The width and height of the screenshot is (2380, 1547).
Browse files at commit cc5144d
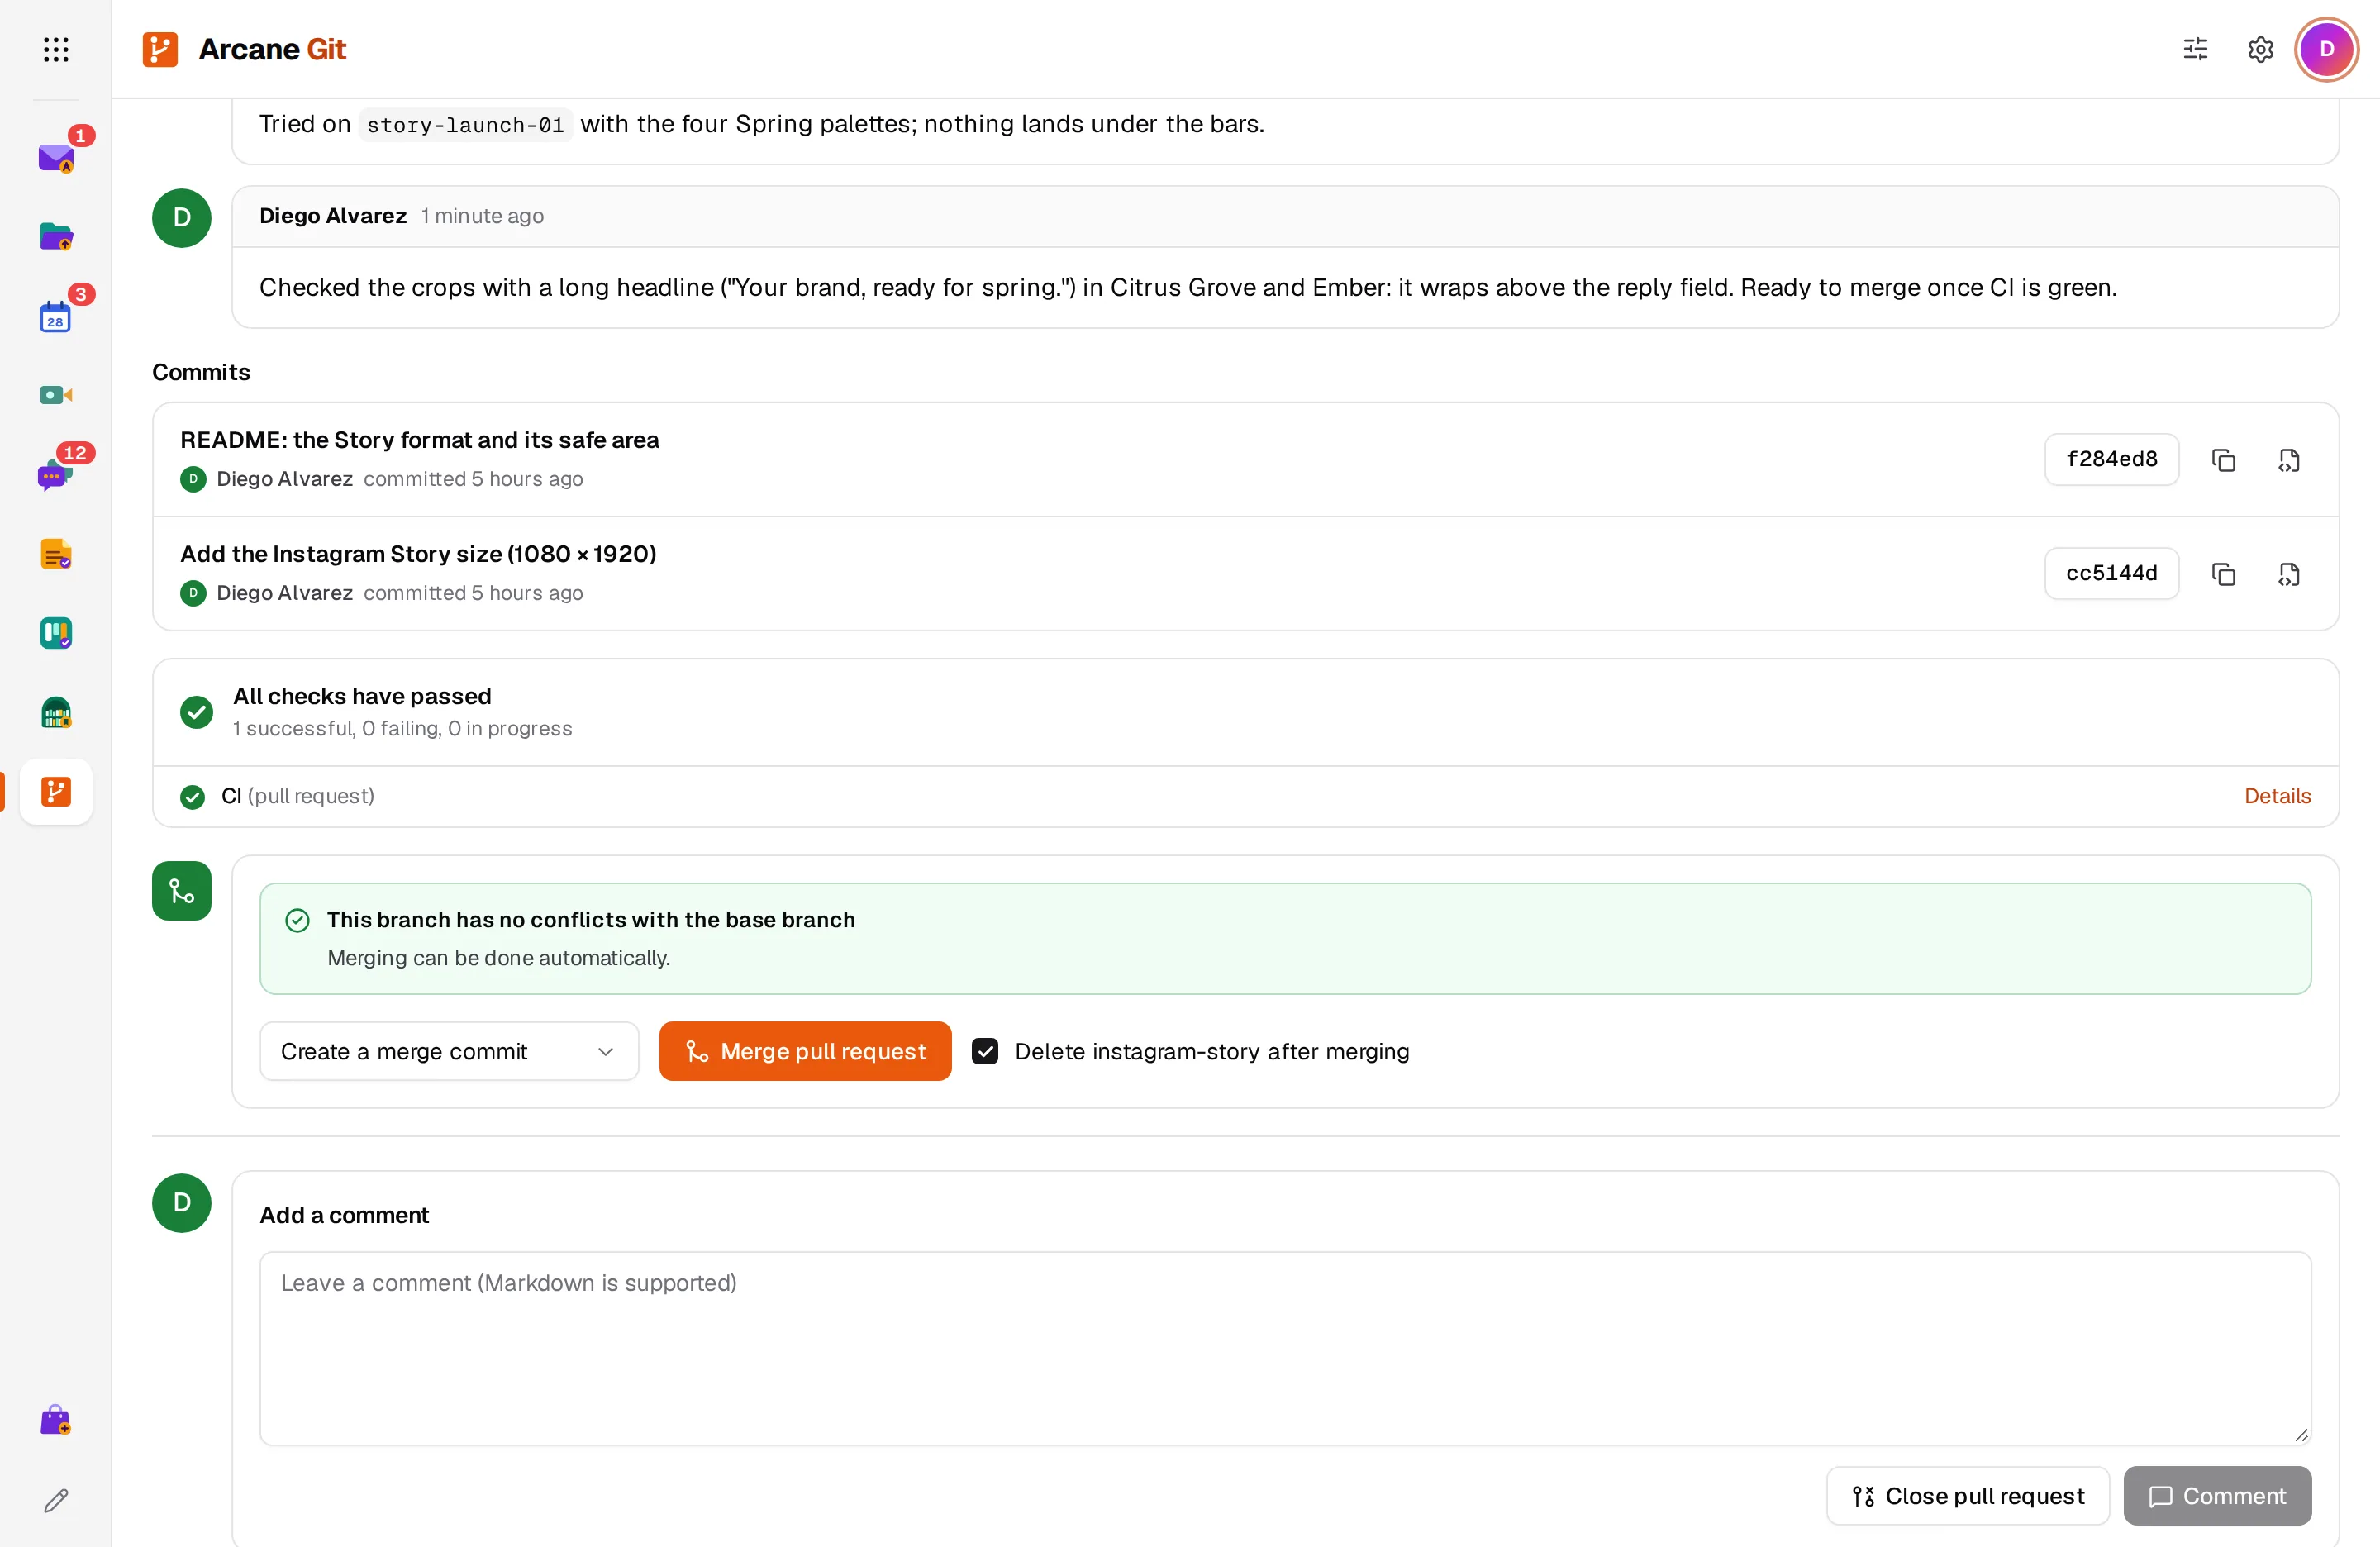coord(2289,574)
